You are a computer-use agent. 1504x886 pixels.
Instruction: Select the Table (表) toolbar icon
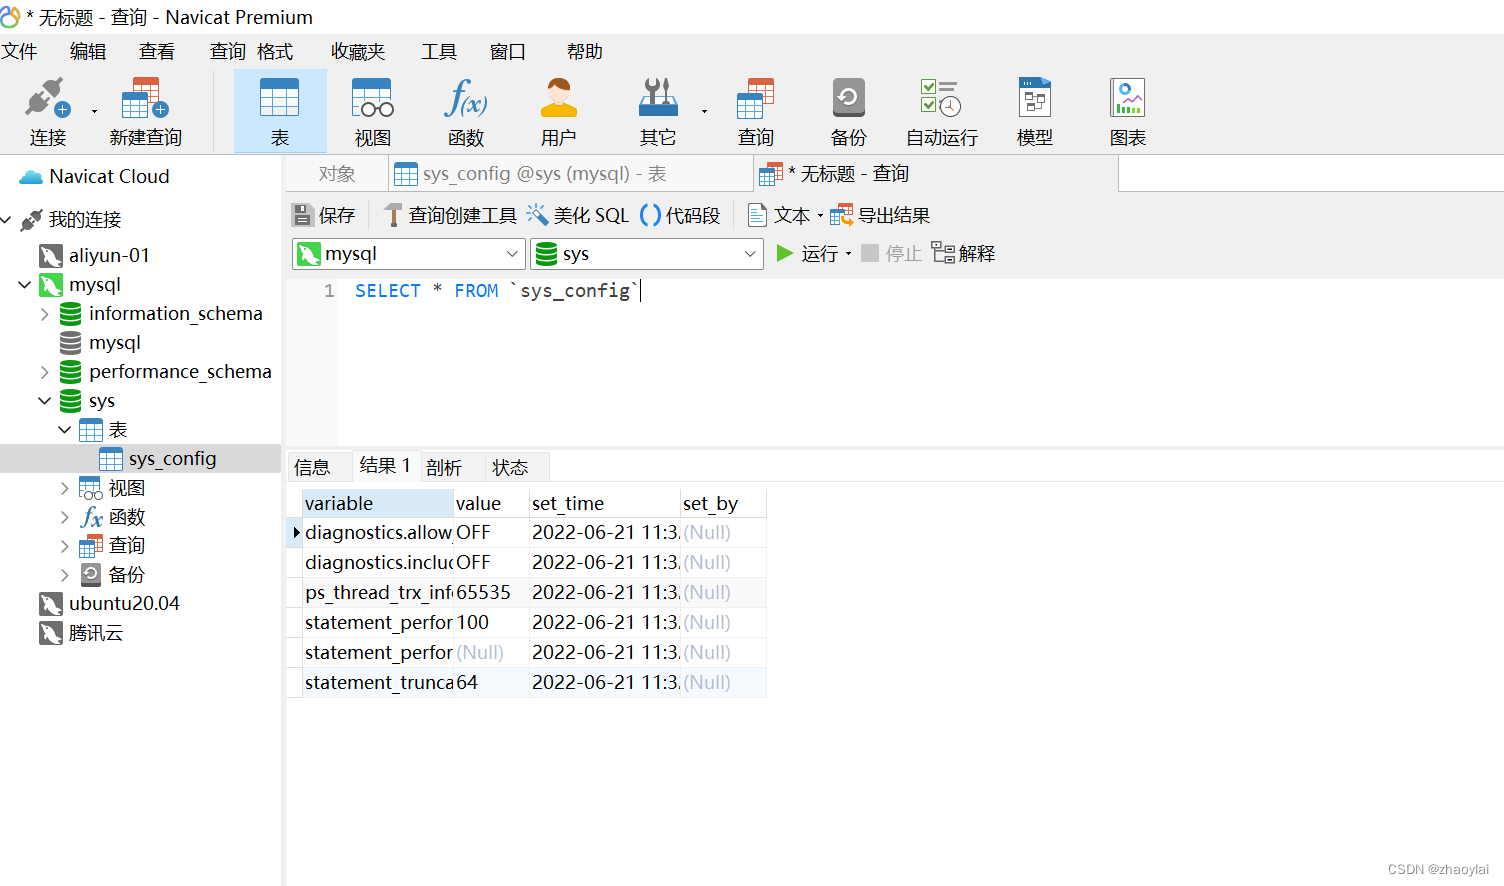click(x=280, y=111)
